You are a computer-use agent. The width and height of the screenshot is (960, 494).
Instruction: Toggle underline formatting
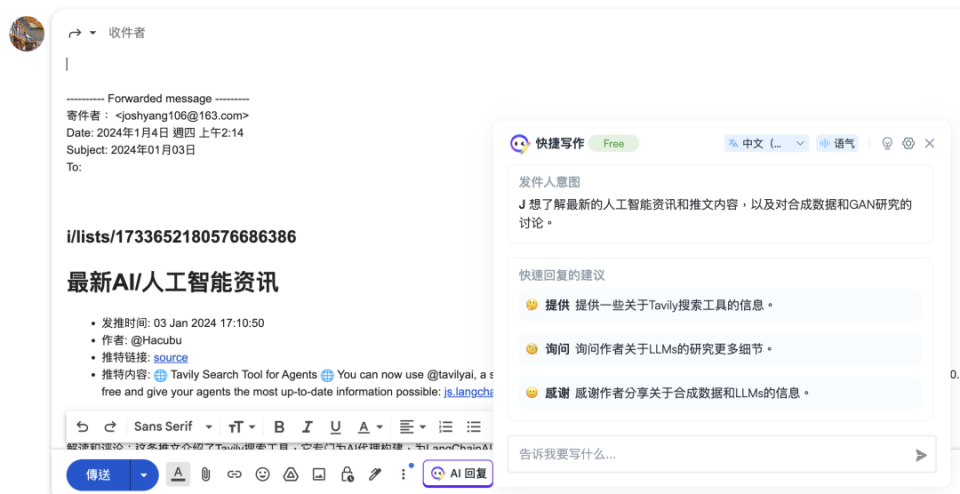point(336,427)
